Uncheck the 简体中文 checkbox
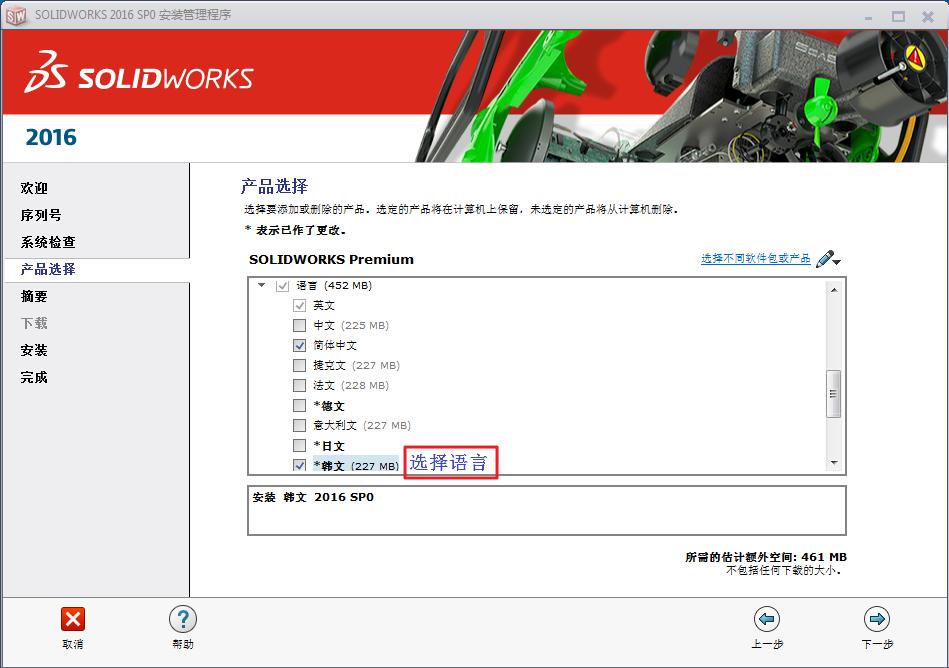 coord(299,345)
